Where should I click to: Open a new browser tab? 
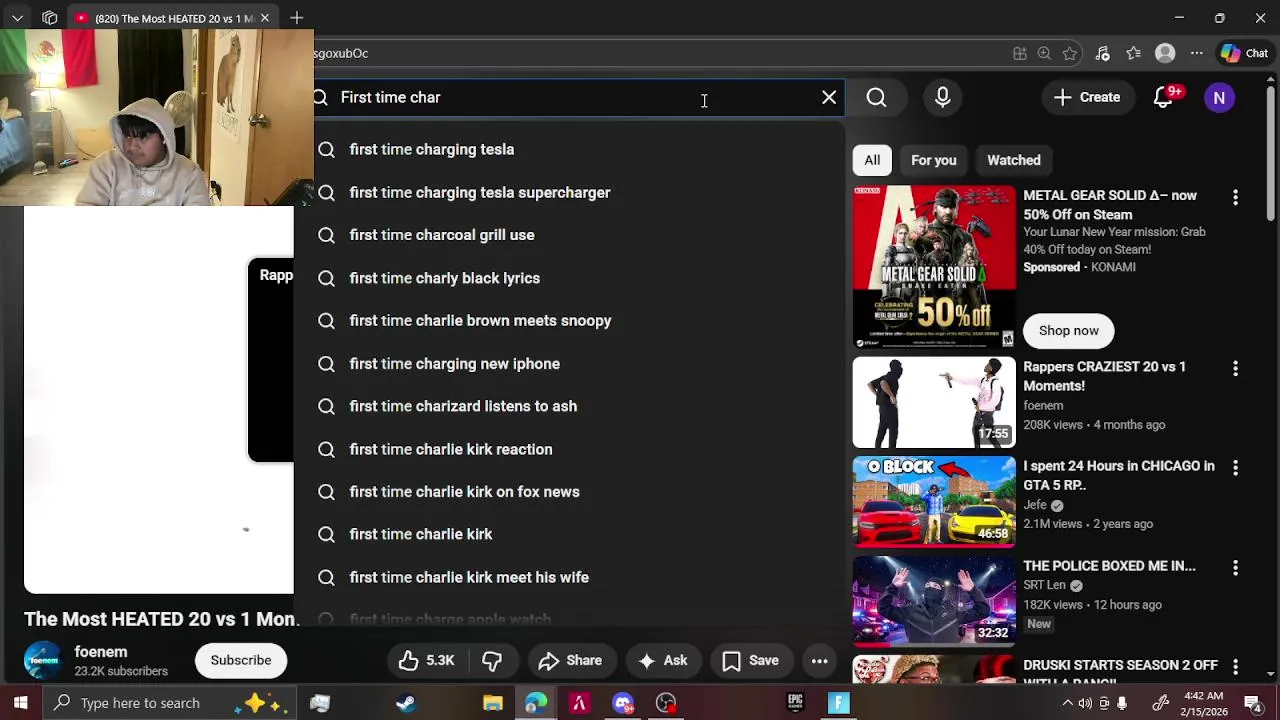pos(296,18)
